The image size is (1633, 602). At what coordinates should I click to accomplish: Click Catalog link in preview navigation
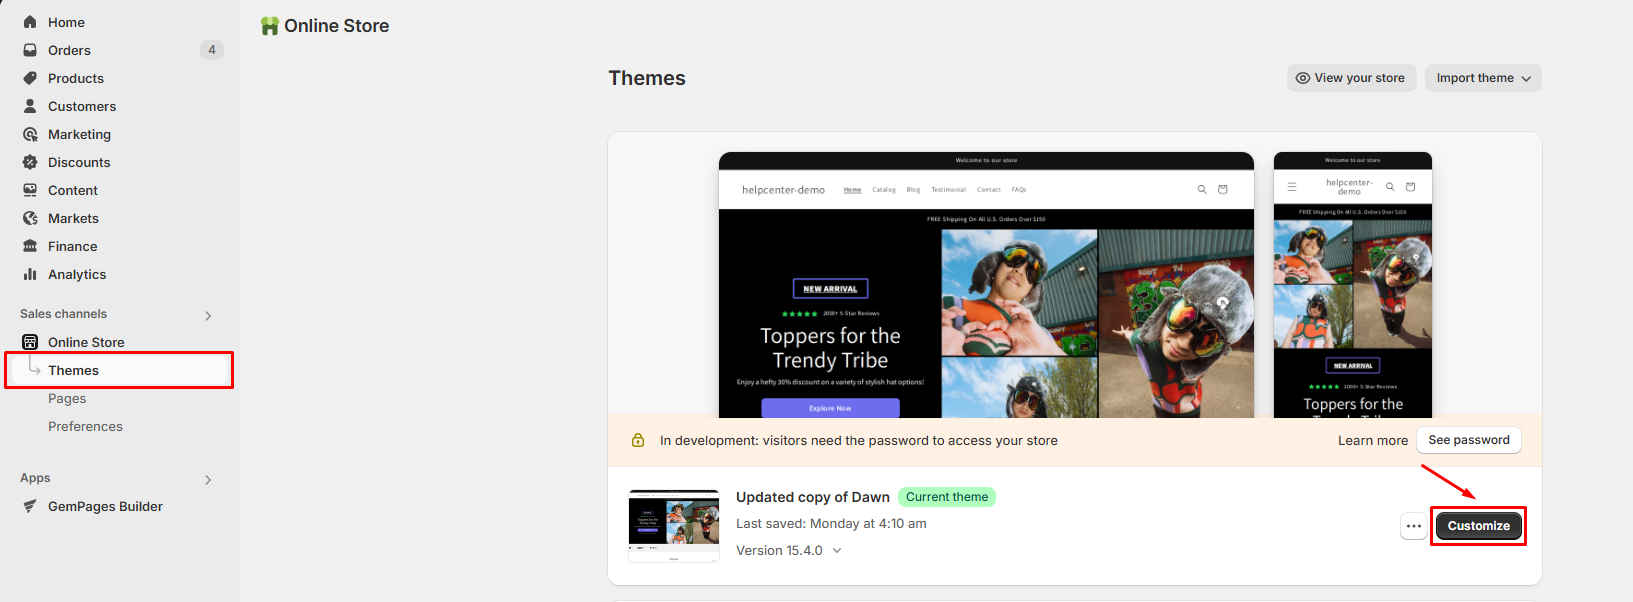884,189
